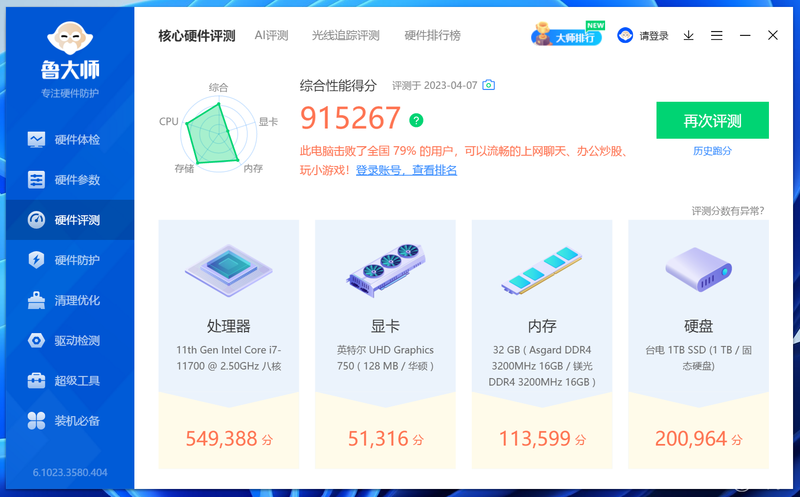The image size is (800, 497).
Task: Switch to the 光线追踪评测 tab
Action: click(x=345, y=35)
